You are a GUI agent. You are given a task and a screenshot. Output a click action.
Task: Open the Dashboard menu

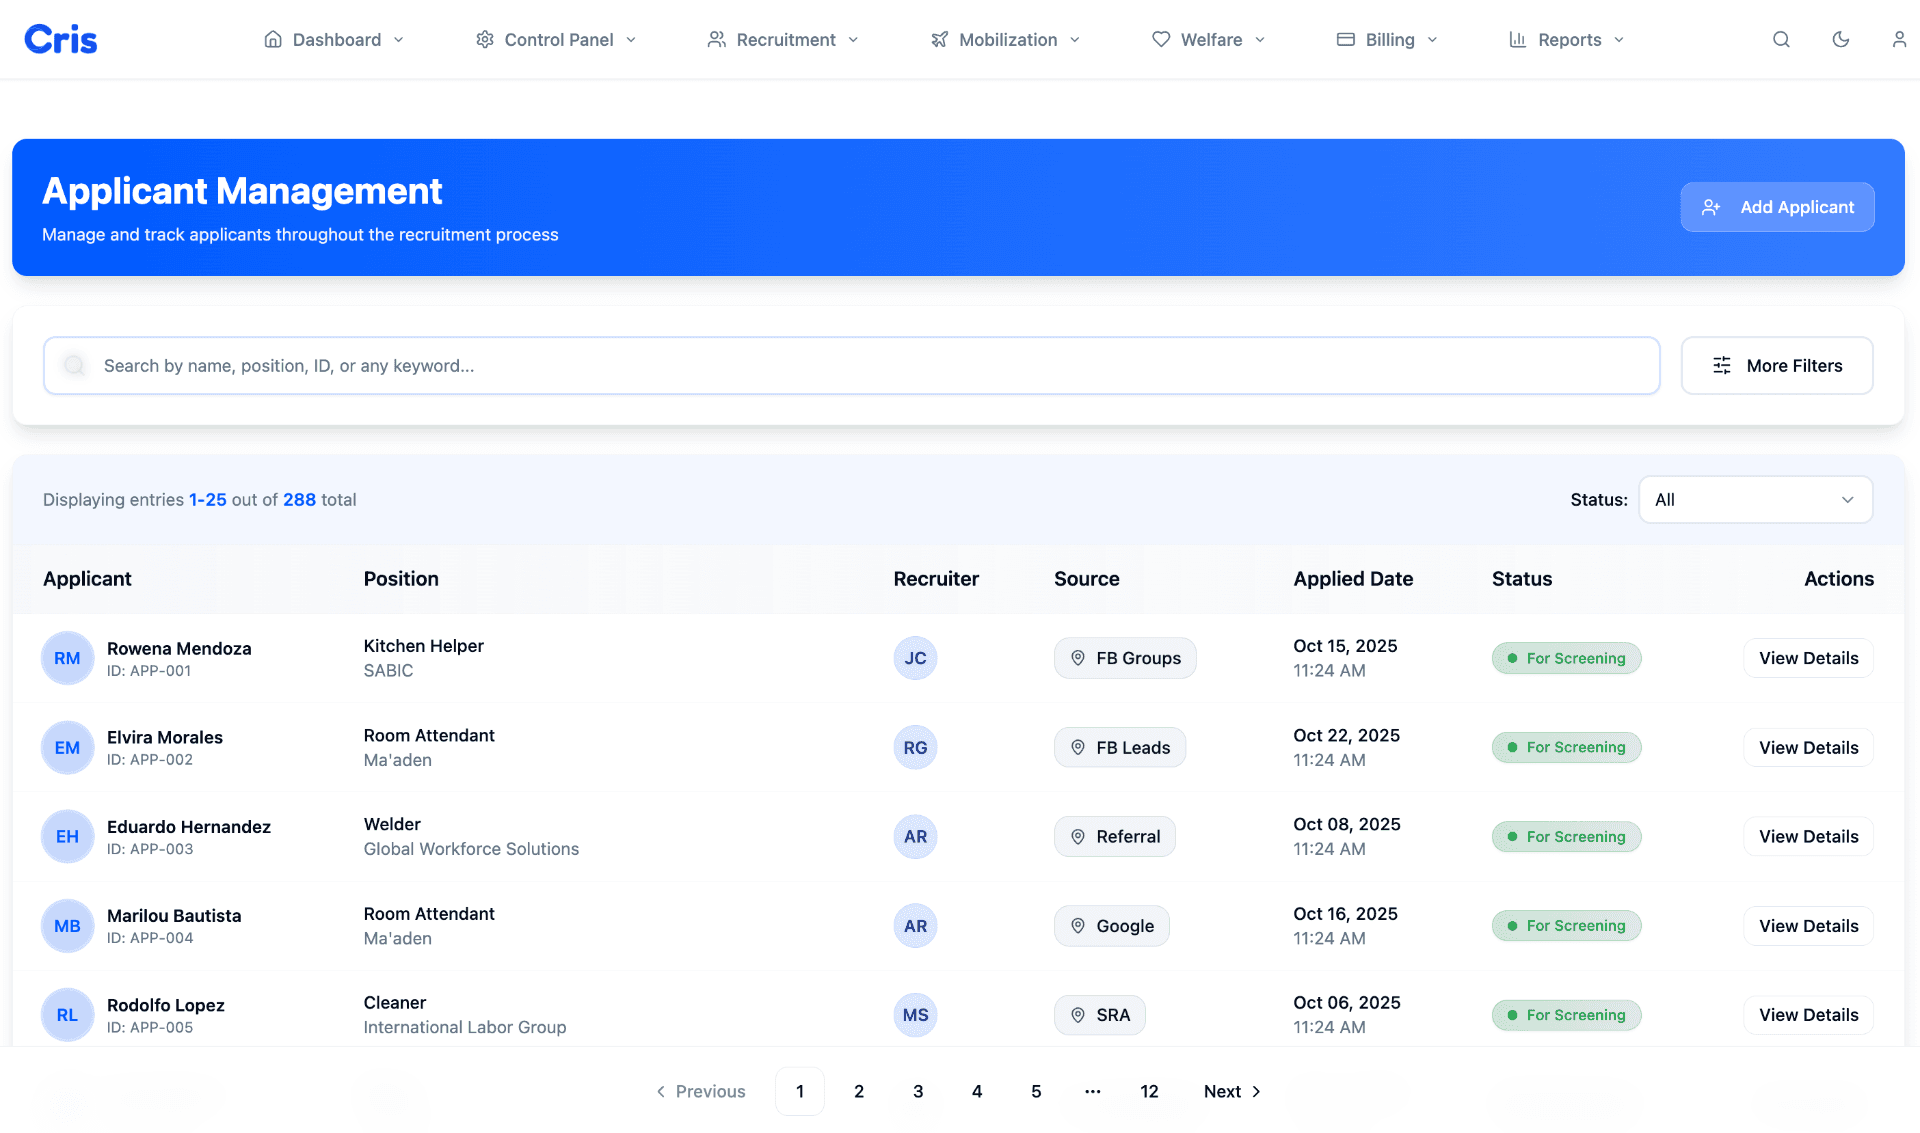334,39
